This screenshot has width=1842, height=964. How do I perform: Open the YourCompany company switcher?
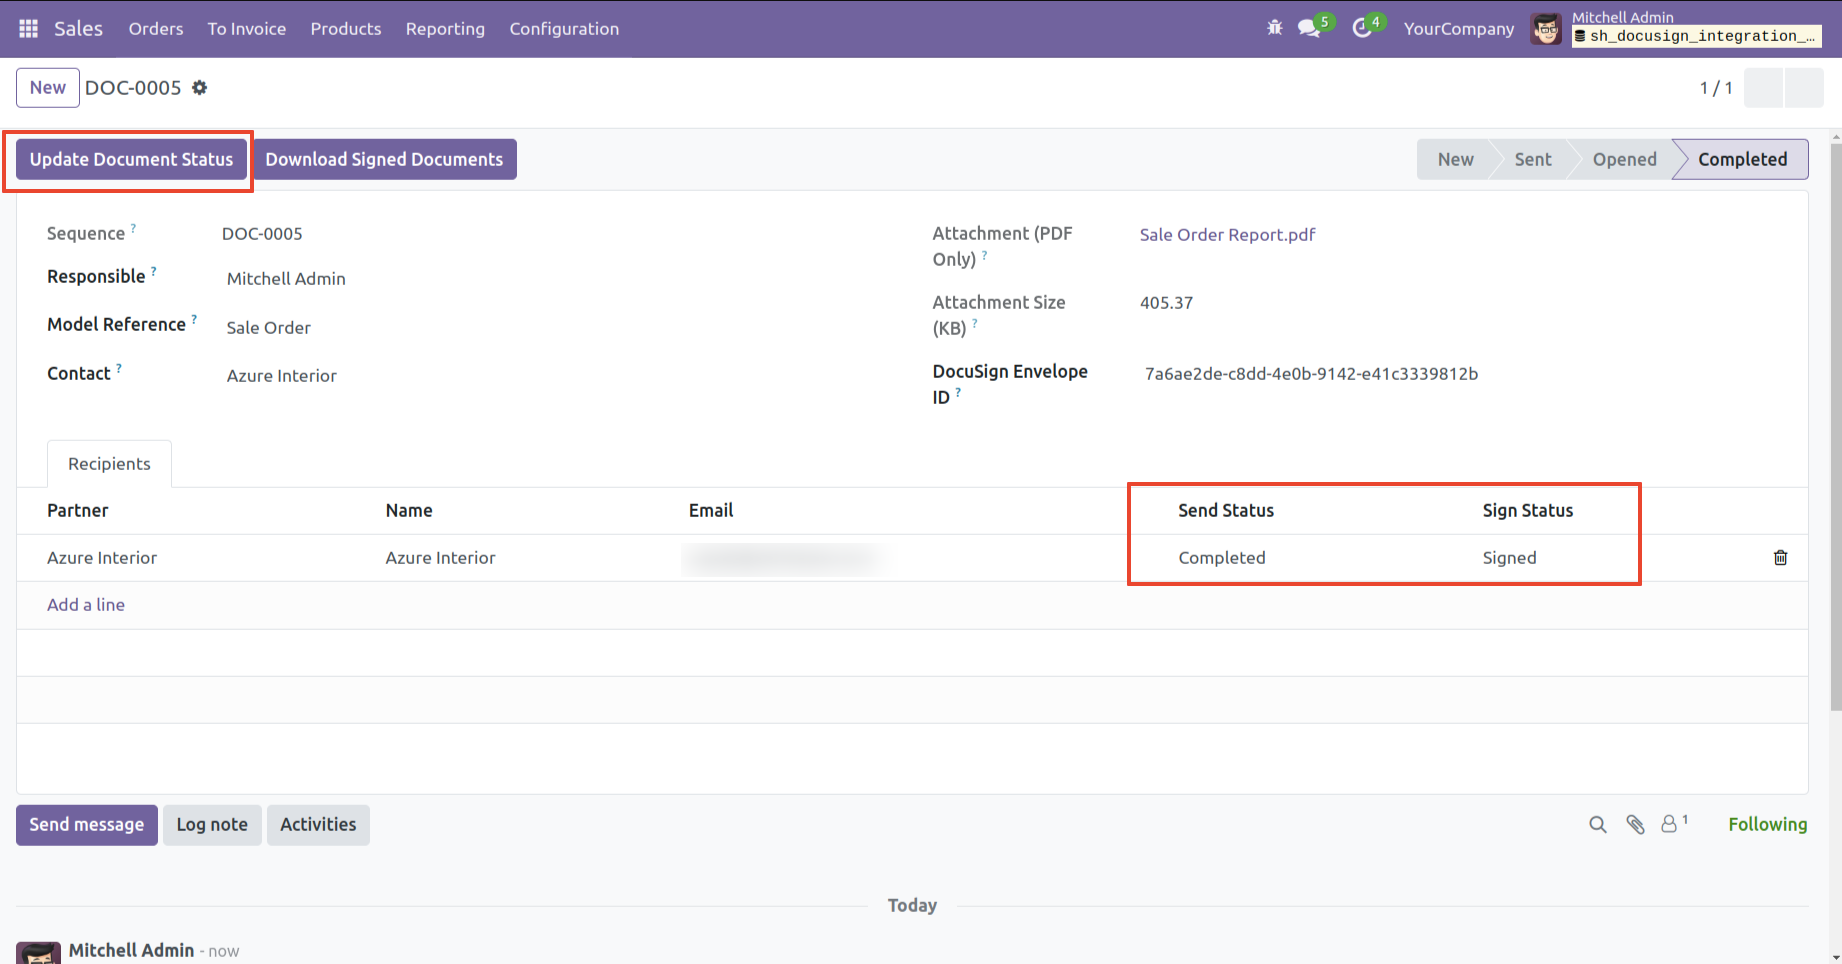pyautogui.click(x=1458, y=29)
